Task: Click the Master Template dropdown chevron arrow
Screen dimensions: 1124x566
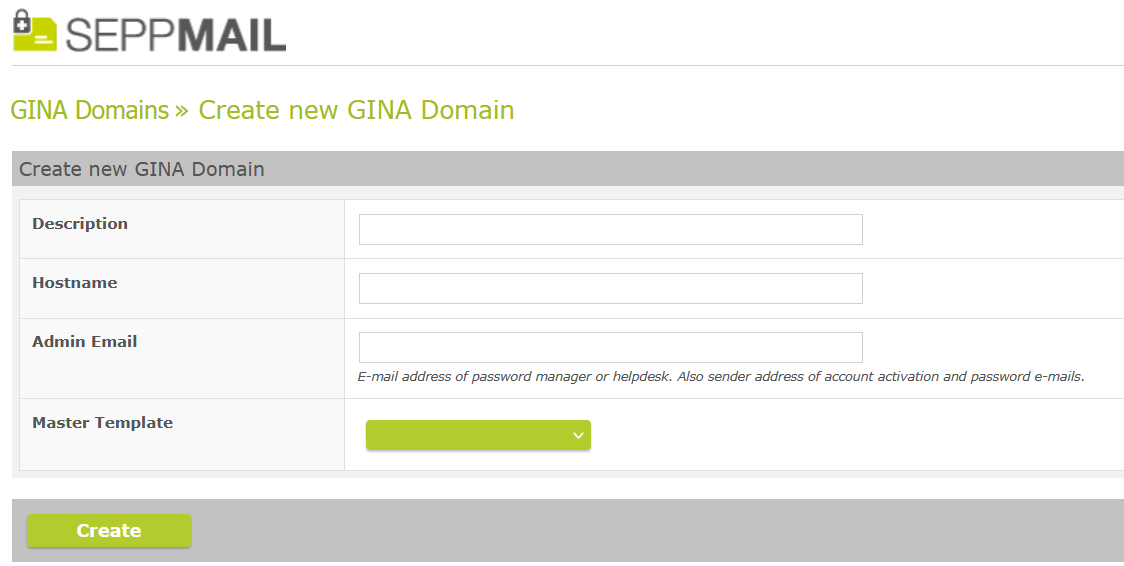Action: click(x=577, y=435)
